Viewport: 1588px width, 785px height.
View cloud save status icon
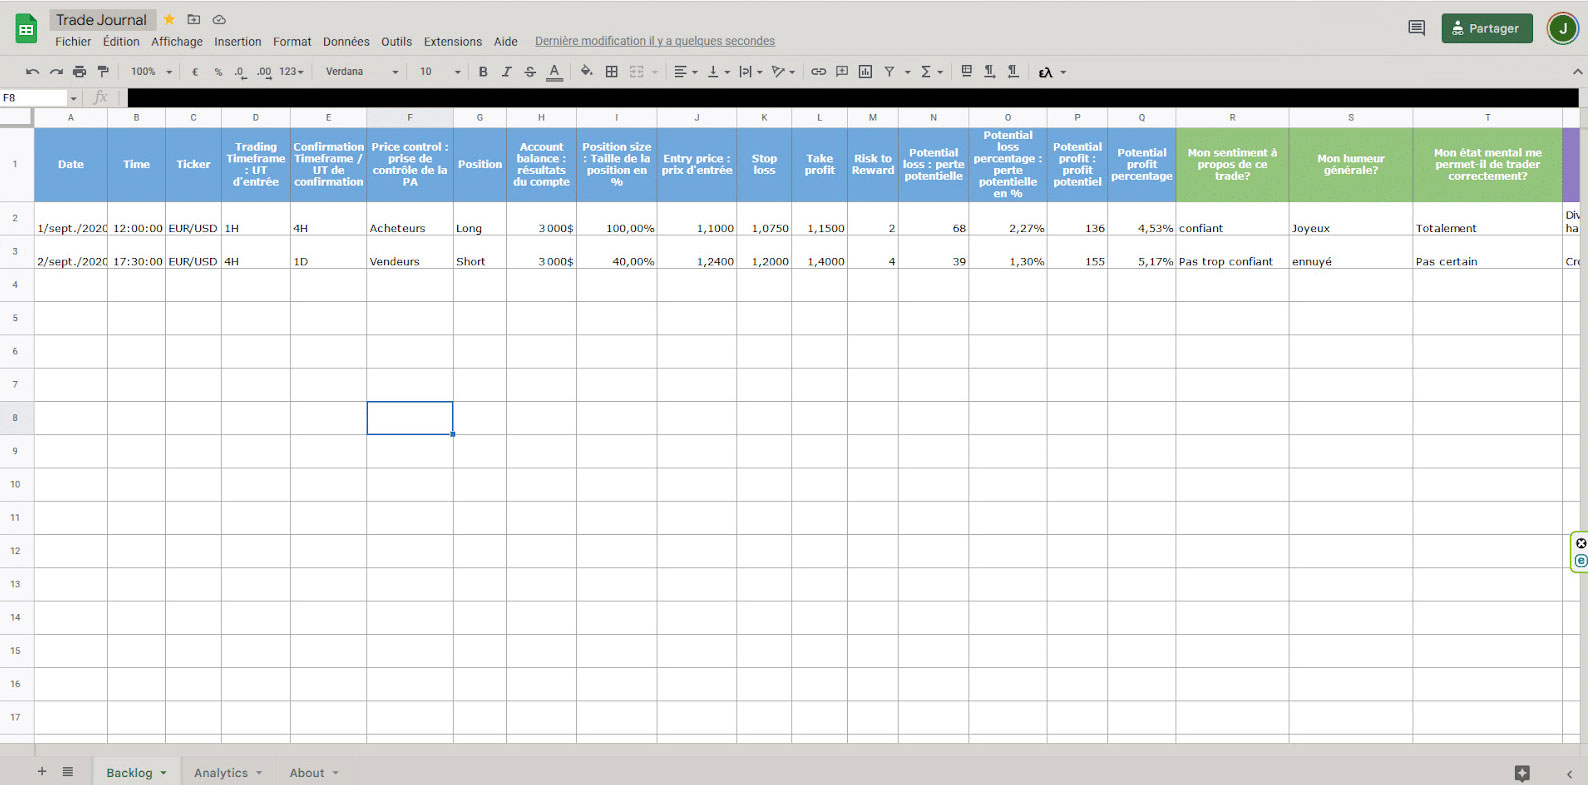click(x=219, y=19)
